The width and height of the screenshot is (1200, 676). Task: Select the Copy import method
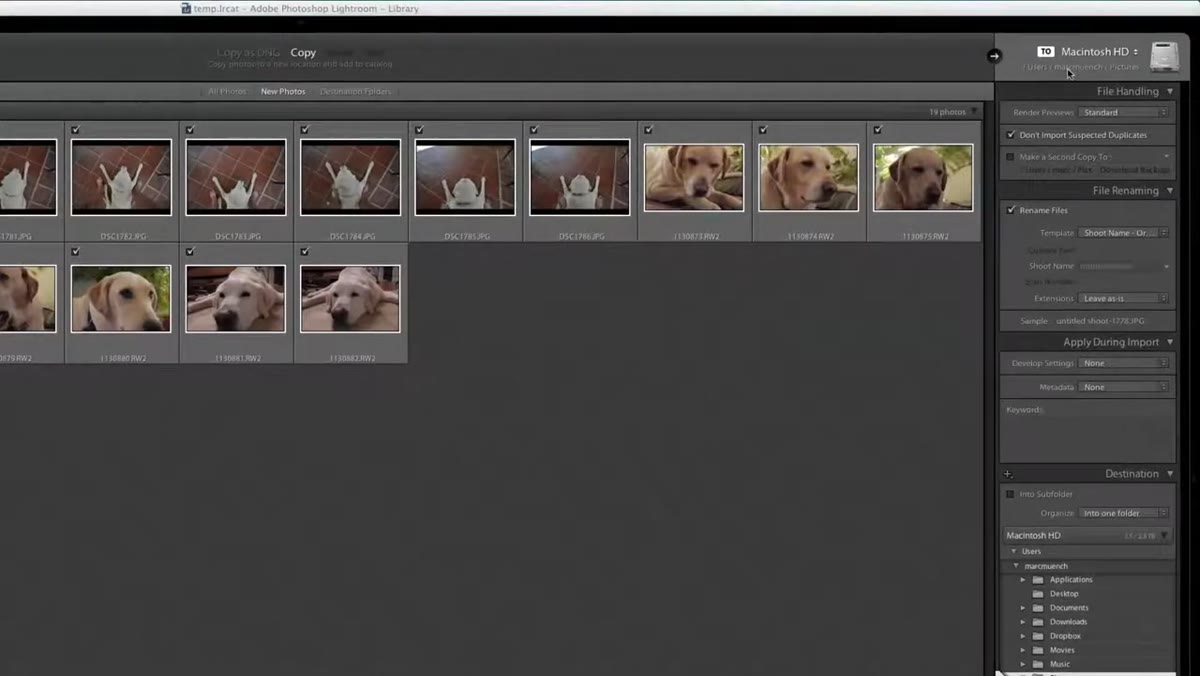tap(303, 53)
